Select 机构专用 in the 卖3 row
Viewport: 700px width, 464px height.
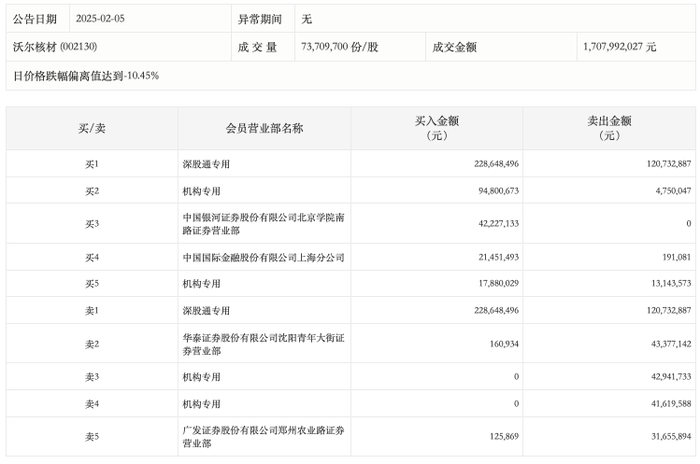(x=201, y=377)
